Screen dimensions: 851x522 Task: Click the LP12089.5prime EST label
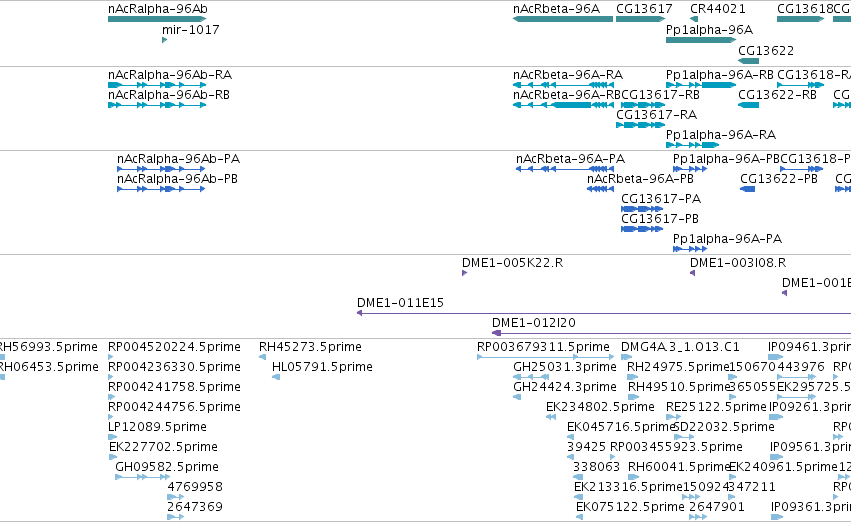click(x=157, y=426)
